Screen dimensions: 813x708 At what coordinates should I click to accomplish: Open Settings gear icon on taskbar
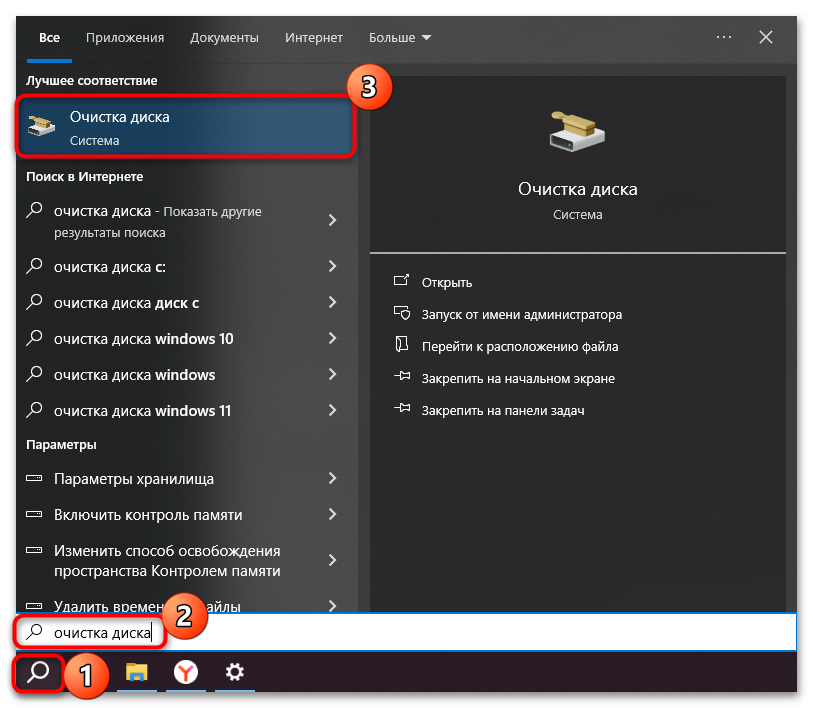[235, 673]
